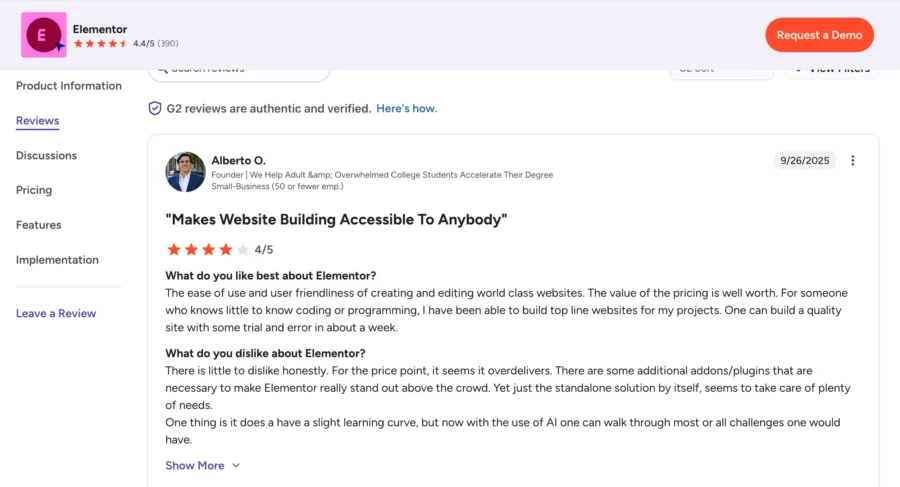Click the Elementor logo icon
This screenshot has width=900, height=487.
pos(44,35)
